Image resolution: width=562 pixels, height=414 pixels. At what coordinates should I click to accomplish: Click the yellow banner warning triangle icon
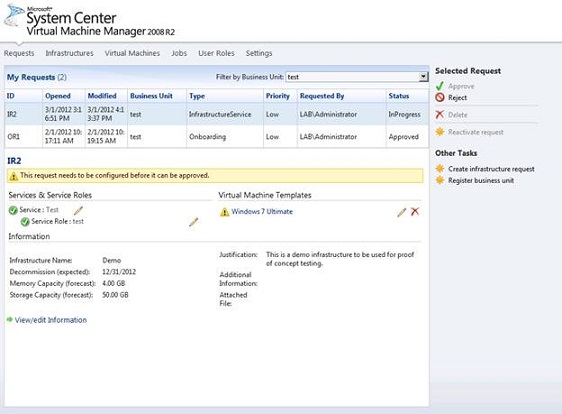tap(13, 176)
